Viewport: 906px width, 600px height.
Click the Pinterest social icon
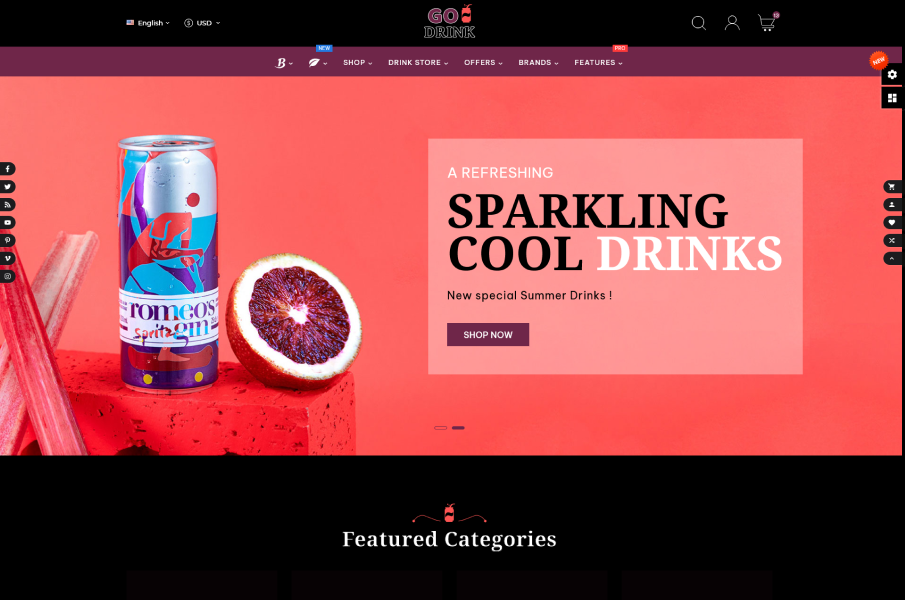8,240
